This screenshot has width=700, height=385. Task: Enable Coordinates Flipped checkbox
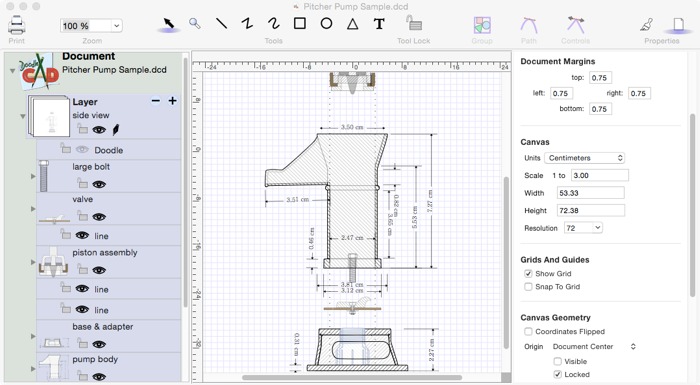coord(528,331)
